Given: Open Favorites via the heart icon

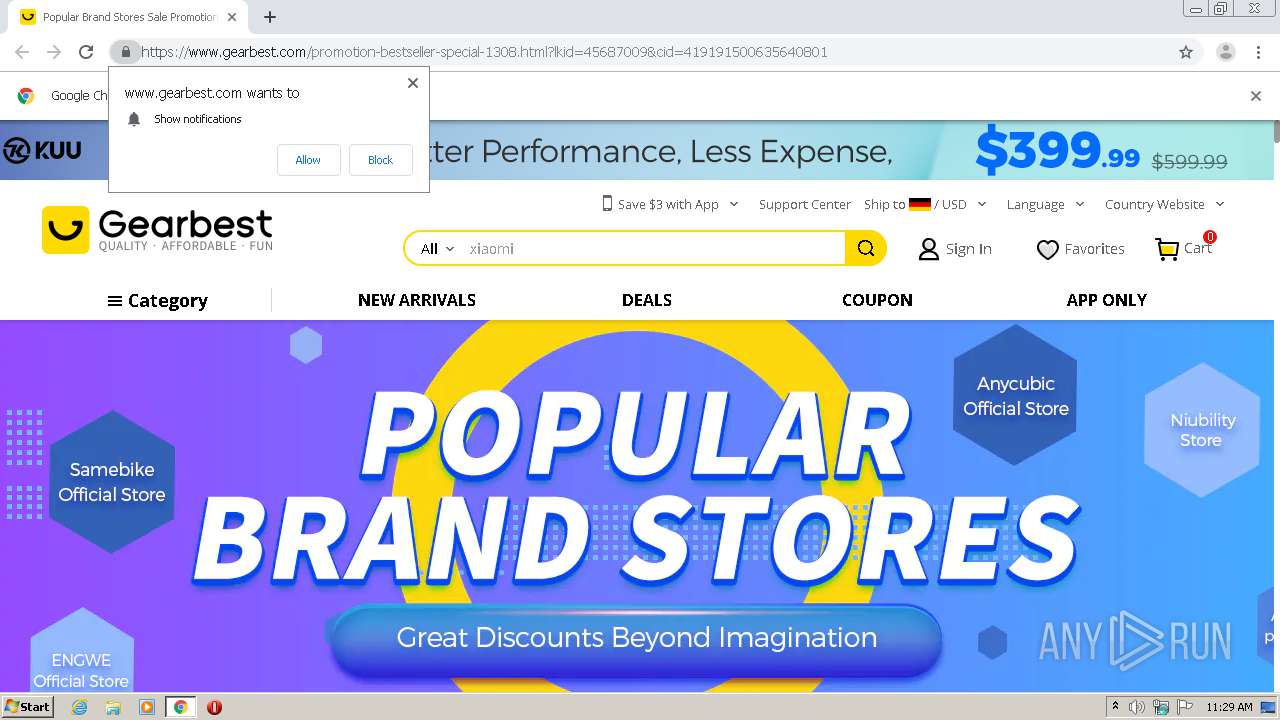Looking at the screenshot, I should (1047, 249).
